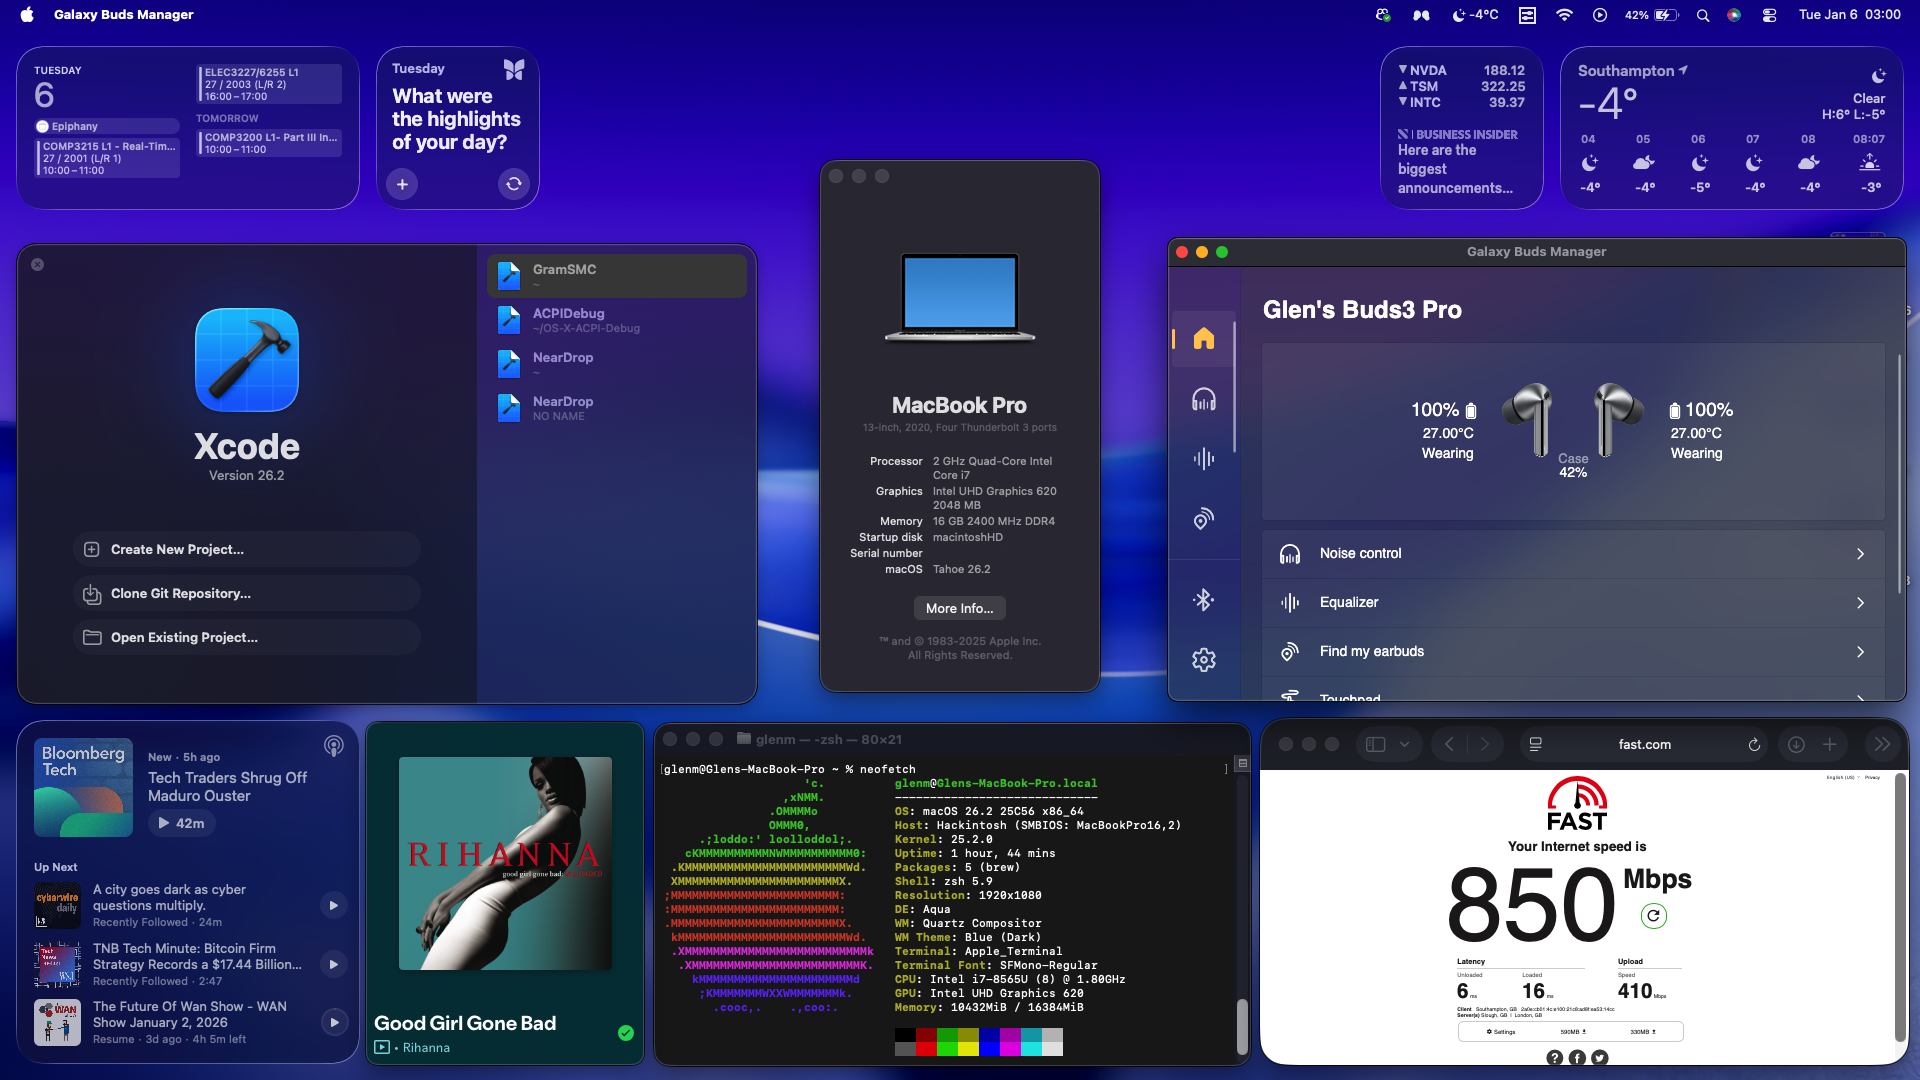Open Control Center in the menu bar
The width and height of the screenshot is (1920, 1080).
click(x=1769, y=15)
